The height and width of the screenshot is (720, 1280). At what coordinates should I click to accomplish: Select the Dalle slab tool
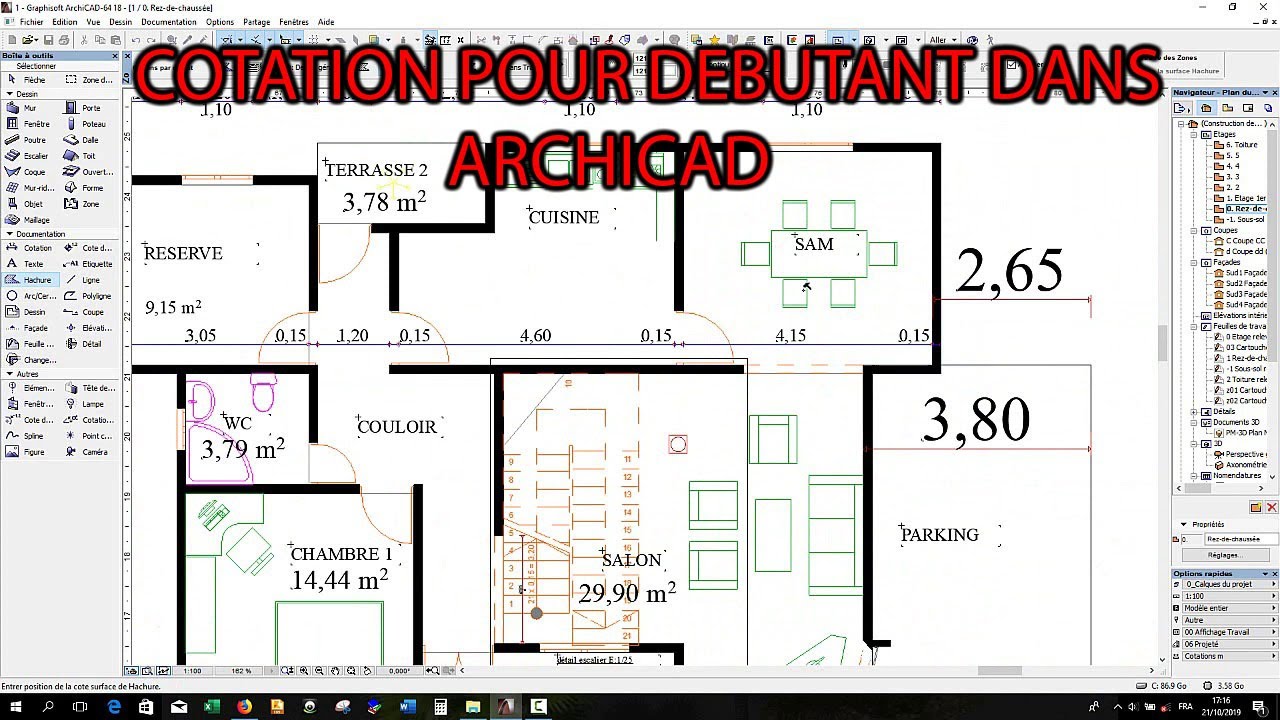click(91, 140)
